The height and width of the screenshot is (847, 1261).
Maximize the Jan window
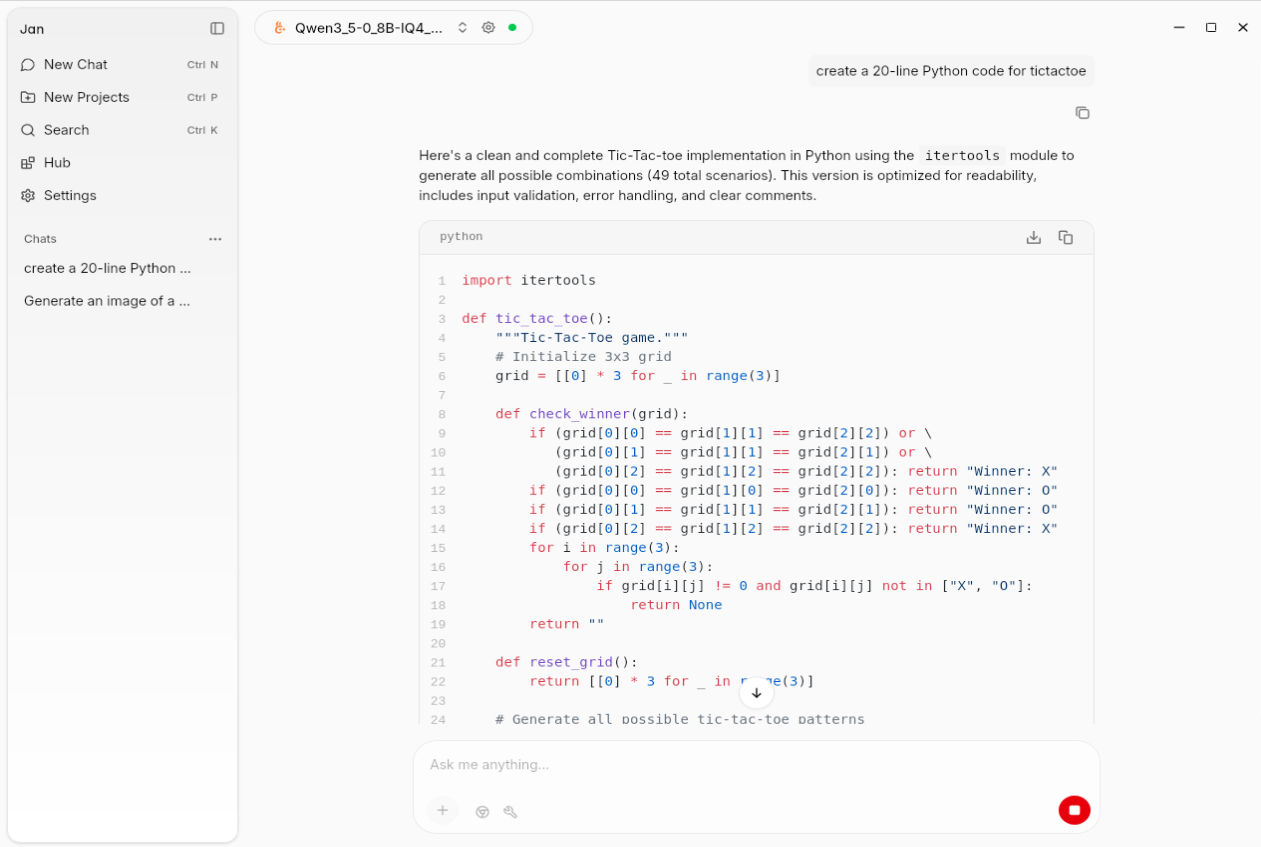point(1211,28)
